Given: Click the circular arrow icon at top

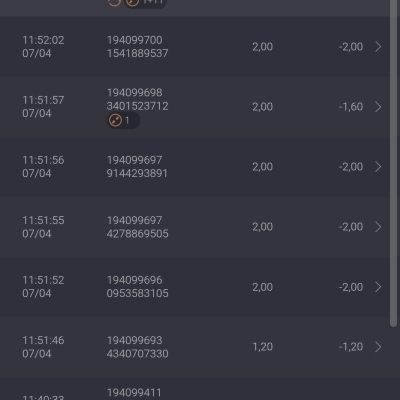Looking at the screenshot, I should pos(114,3).
